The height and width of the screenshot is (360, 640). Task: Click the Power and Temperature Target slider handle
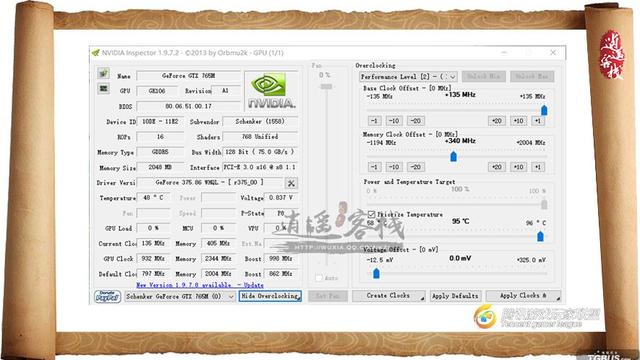(544, 204)
